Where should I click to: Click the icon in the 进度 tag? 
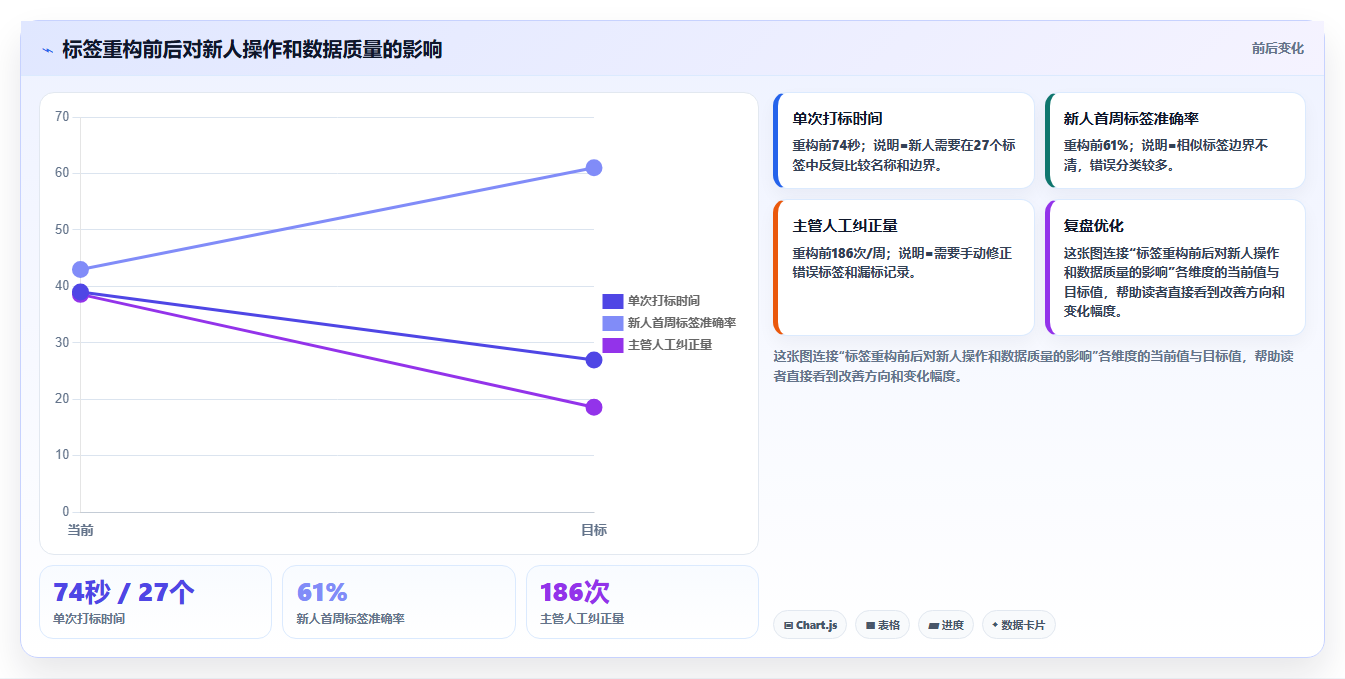point(933,625)
